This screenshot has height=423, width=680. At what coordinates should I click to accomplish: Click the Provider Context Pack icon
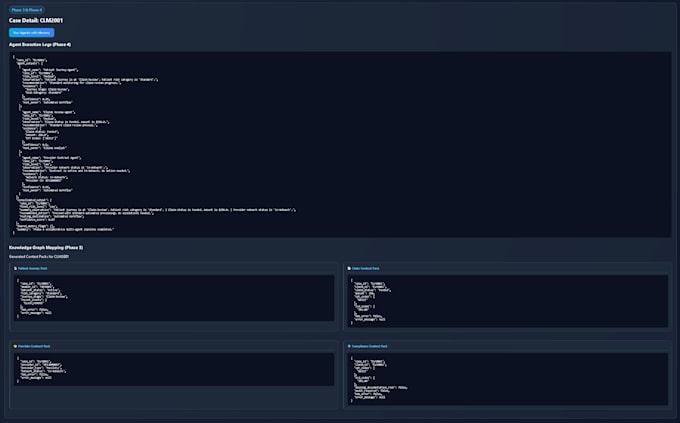coord(15,346)
